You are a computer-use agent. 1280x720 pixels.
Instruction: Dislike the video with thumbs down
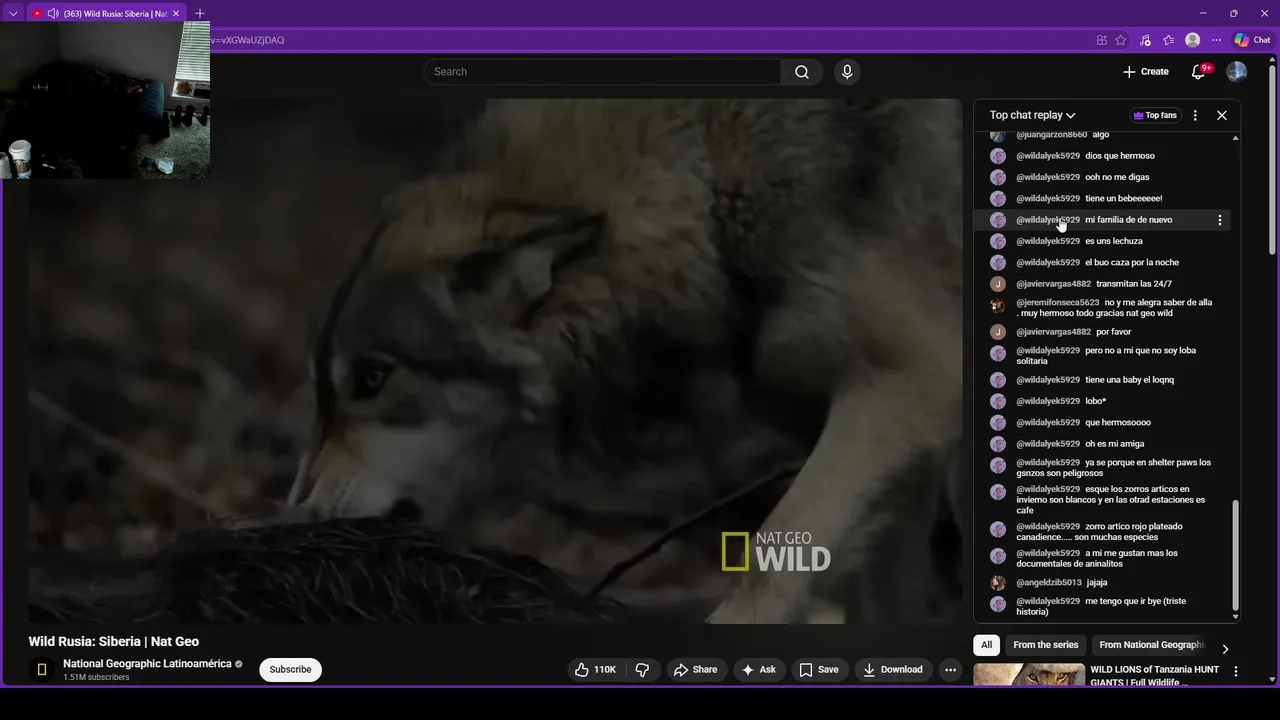tap(643, 670)
